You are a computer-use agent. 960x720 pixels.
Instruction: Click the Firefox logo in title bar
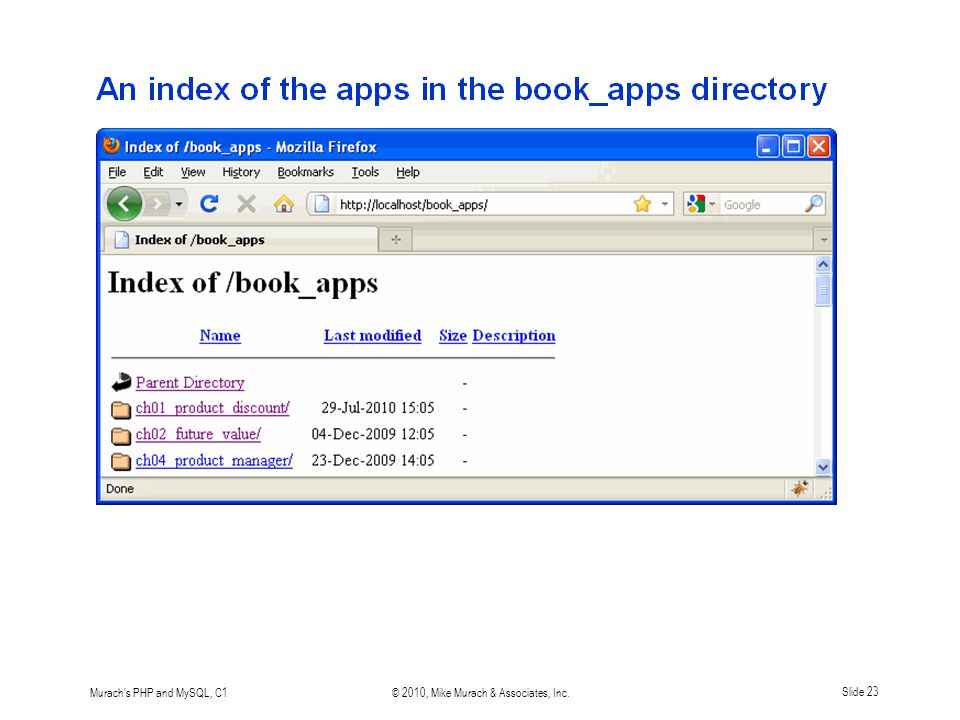(x=111, y=146)
